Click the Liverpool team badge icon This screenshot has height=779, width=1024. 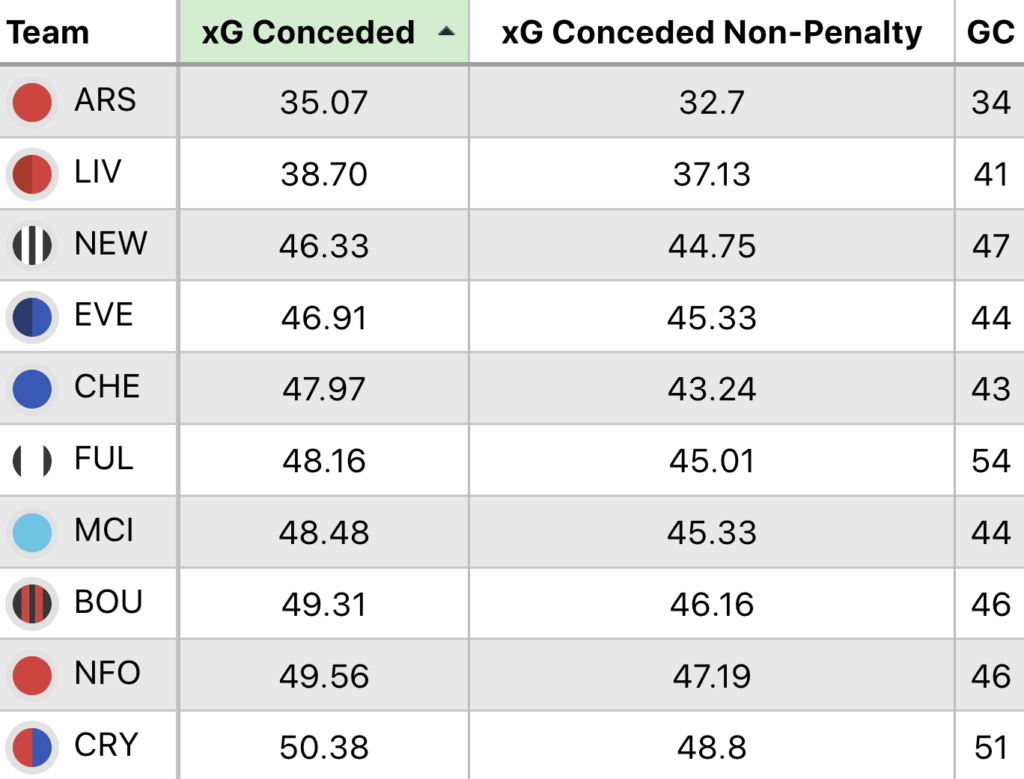click(x=32, y=174)
